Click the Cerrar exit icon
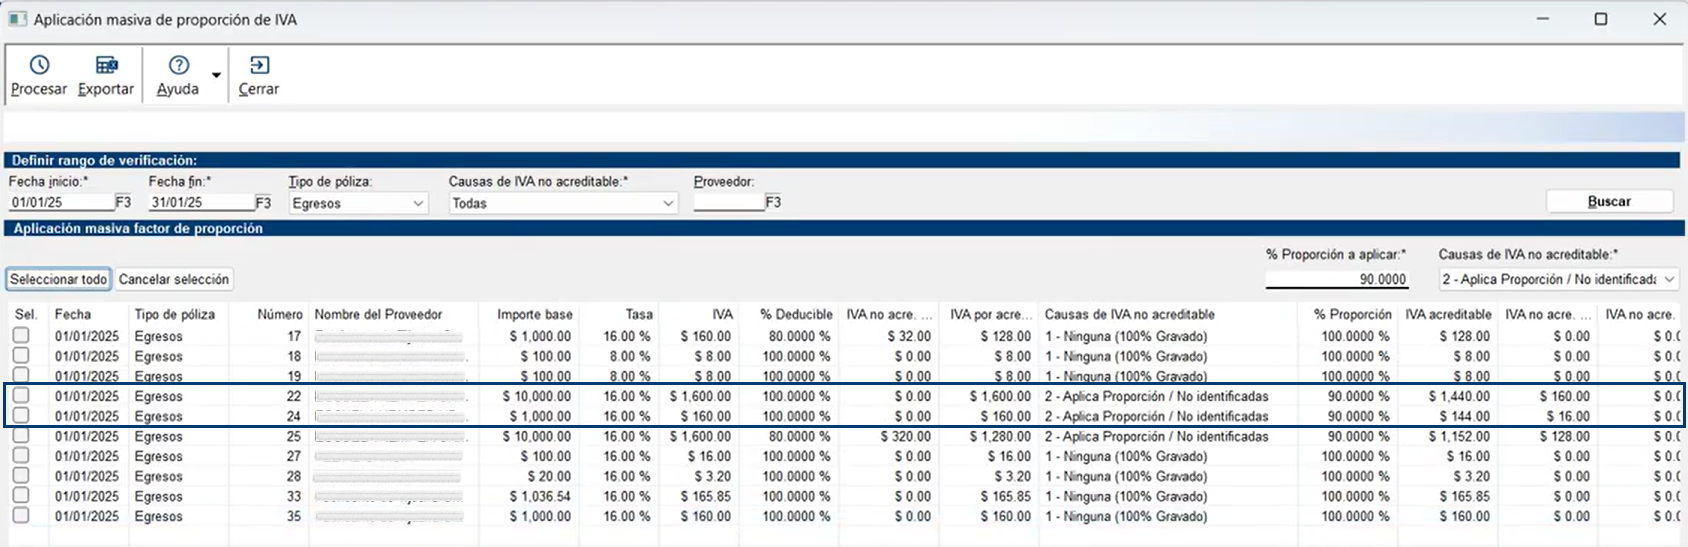 coord(259,66)
